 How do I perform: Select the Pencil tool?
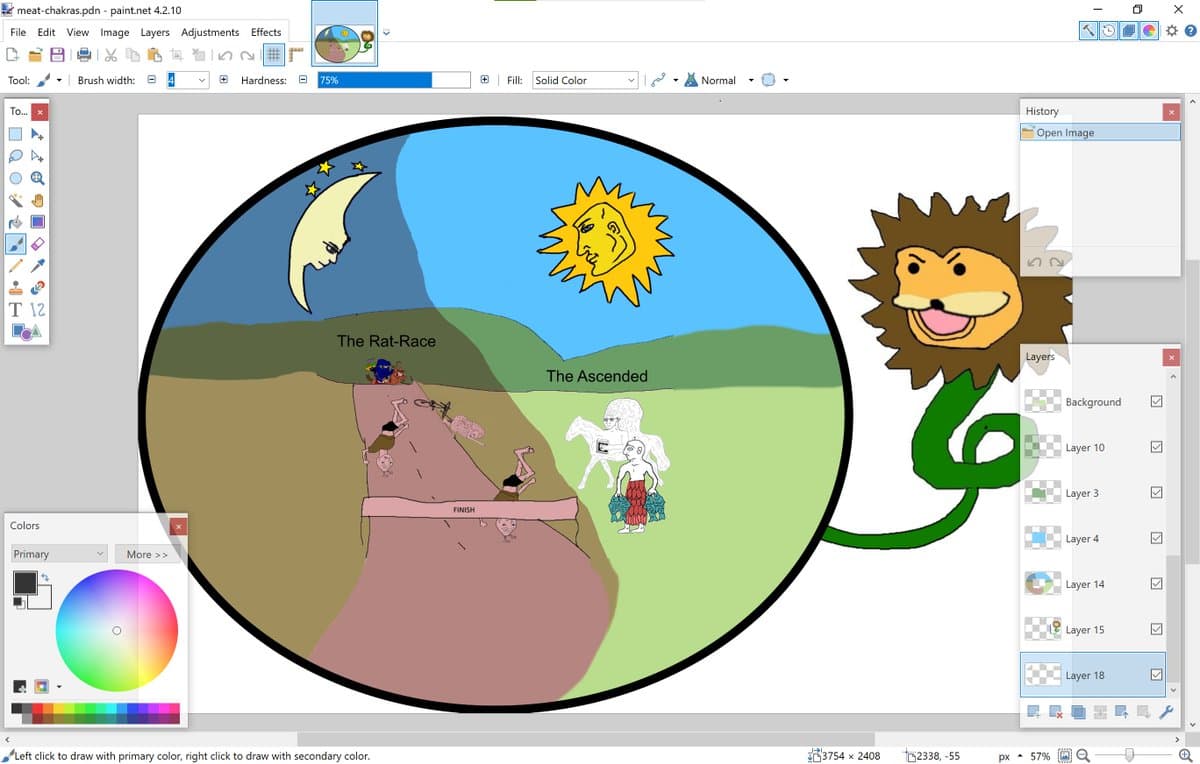[16, 266]
